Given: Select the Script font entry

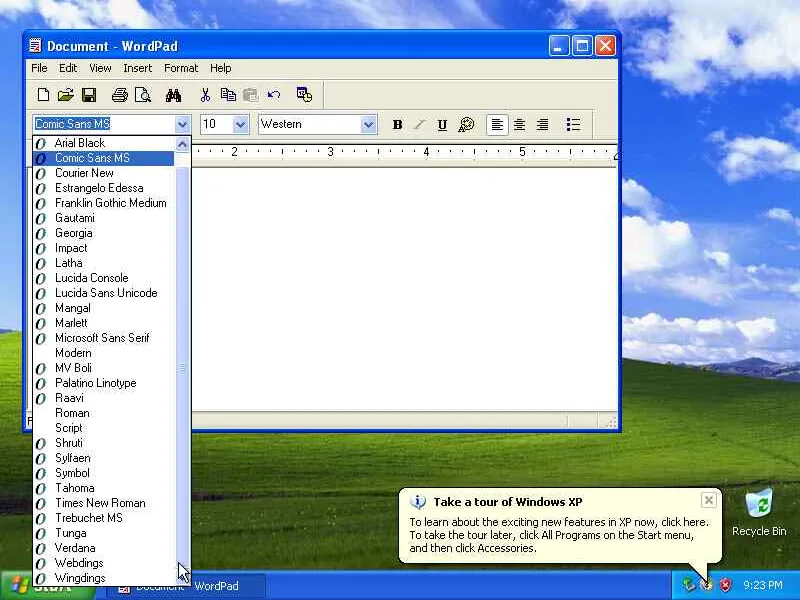Looking at the screenshot, I should 104,428.
